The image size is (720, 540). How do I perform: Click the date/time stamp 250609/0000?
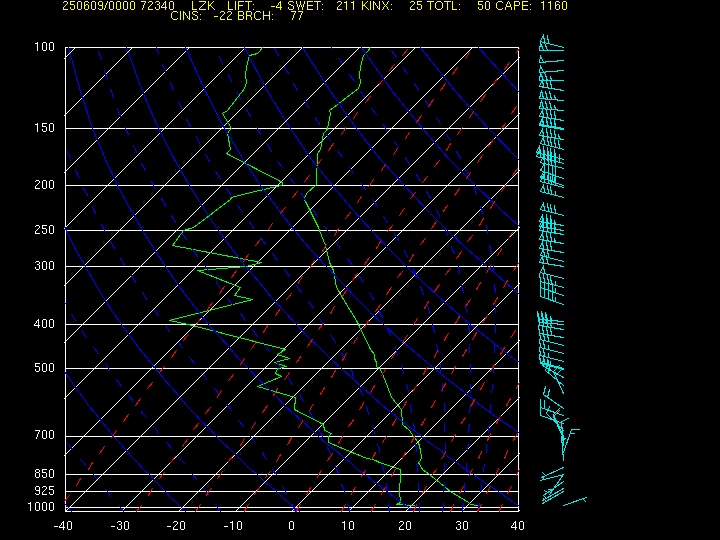pos(99,6)
